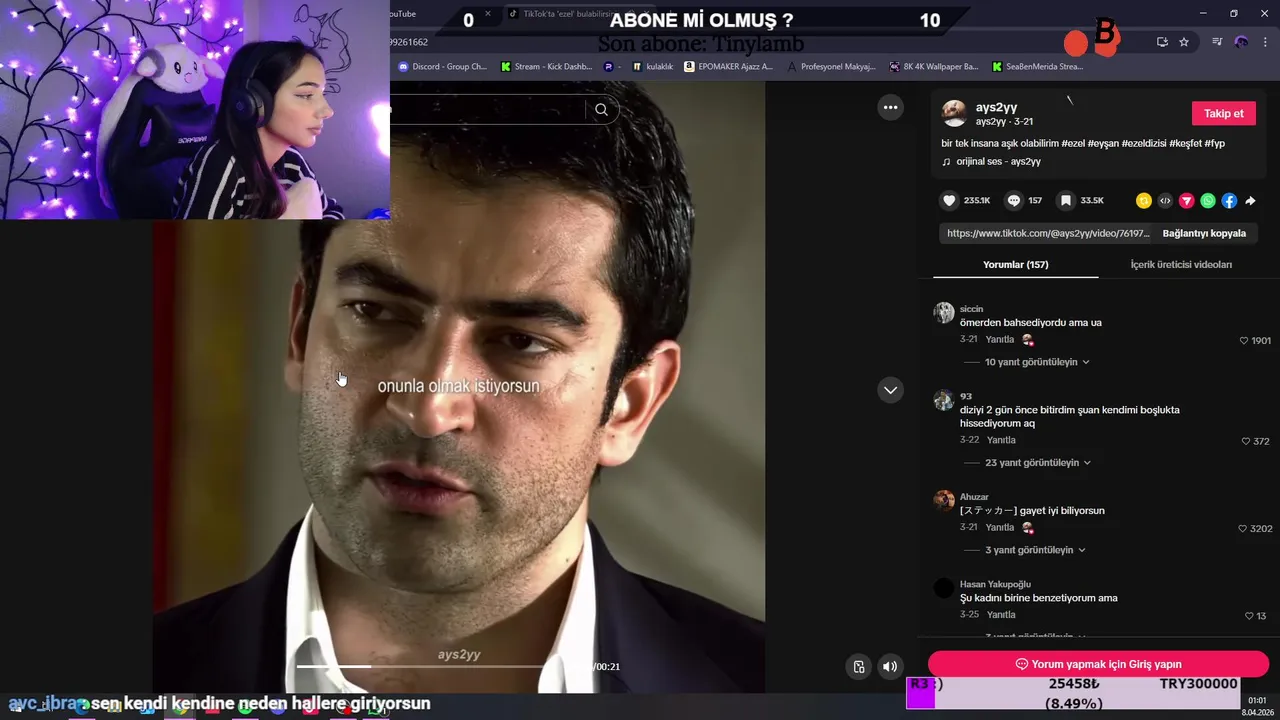Open the three-dot more options menu
The image size is (1280, 720).
click(x=890, y=107)
